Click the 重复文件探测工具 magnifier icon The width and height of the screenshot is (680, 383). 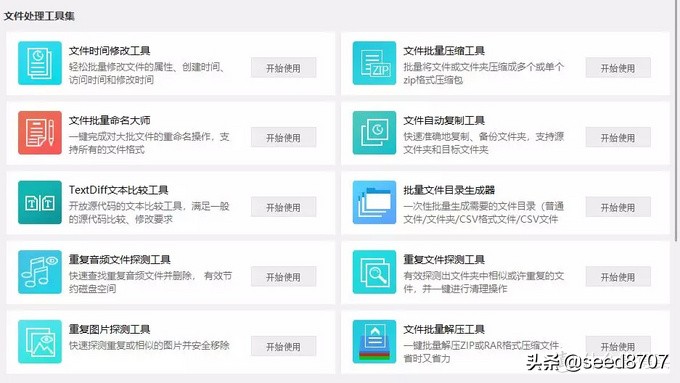pos(374,272)
